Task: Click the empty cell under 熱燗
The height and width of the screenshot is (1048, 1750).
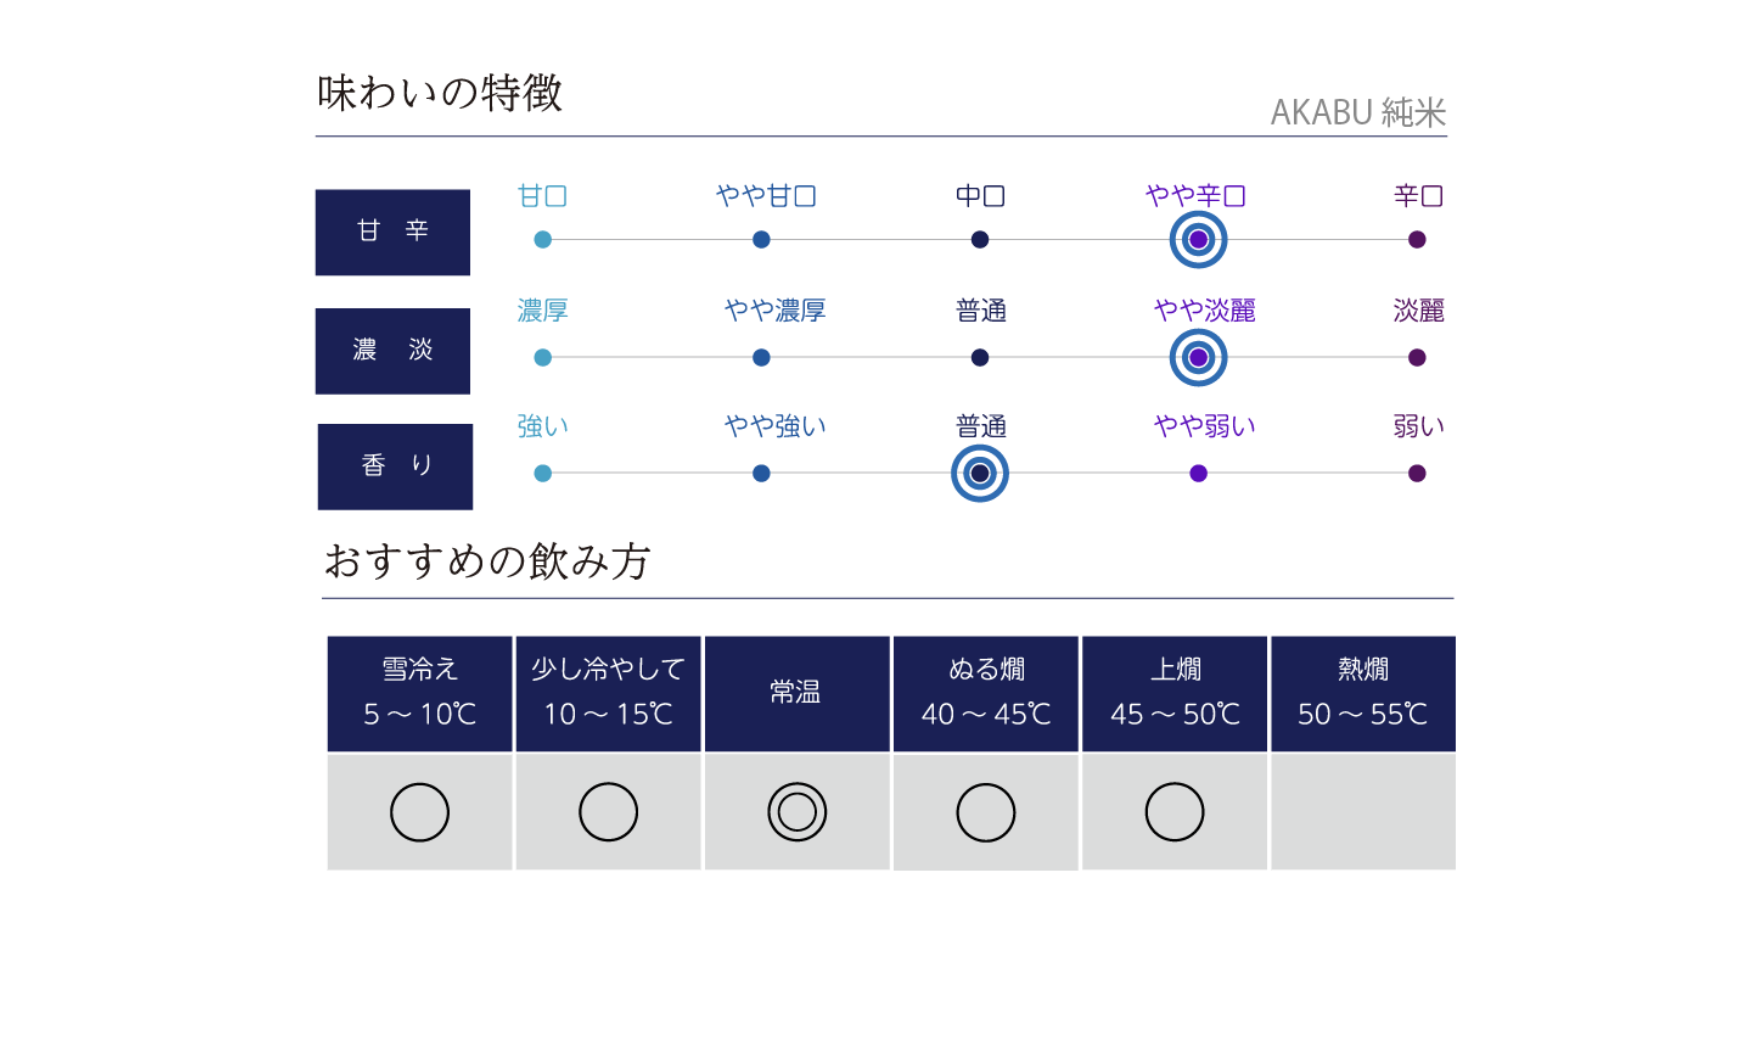Action: click(1363, 812)
